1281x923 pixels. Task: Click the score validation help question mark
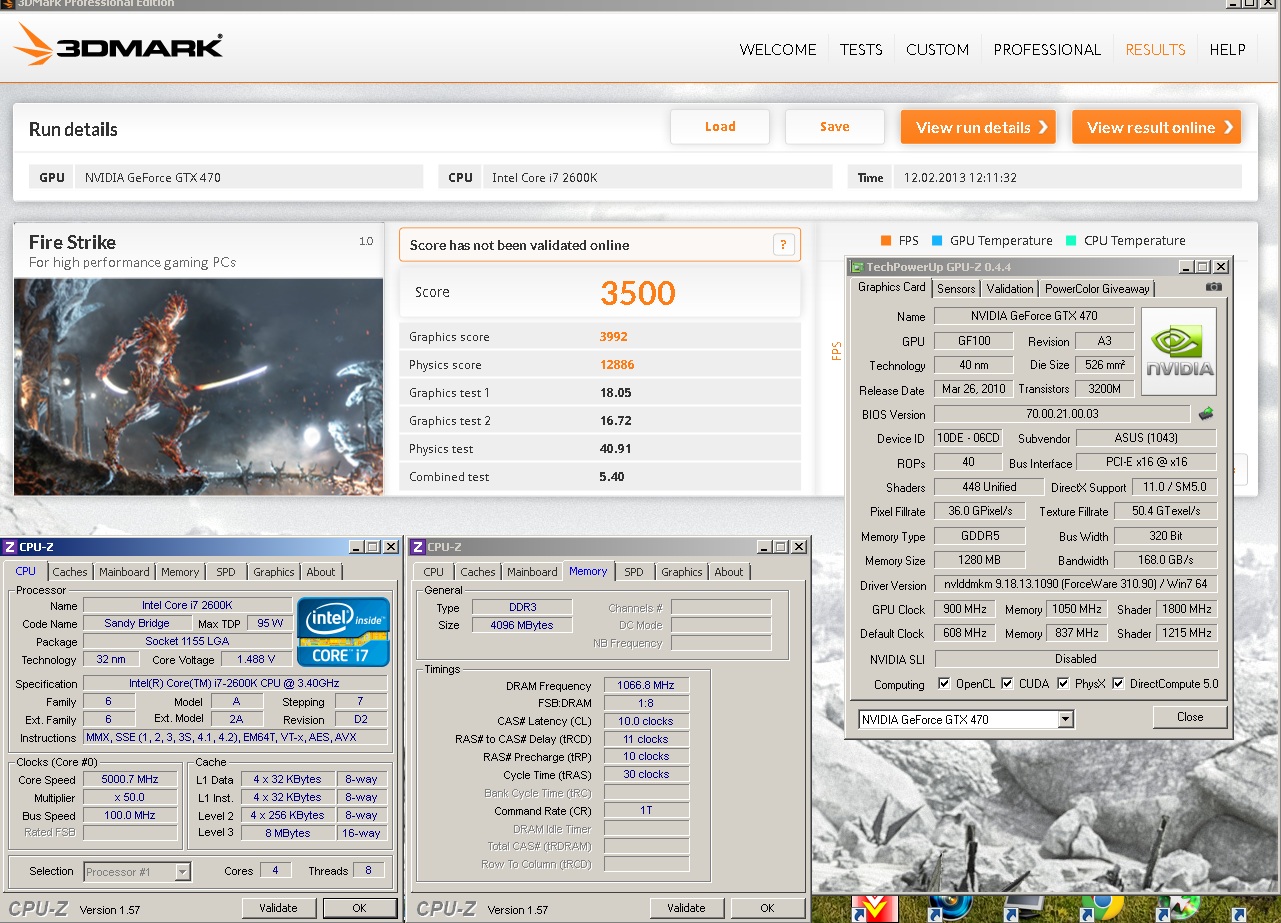785,245
